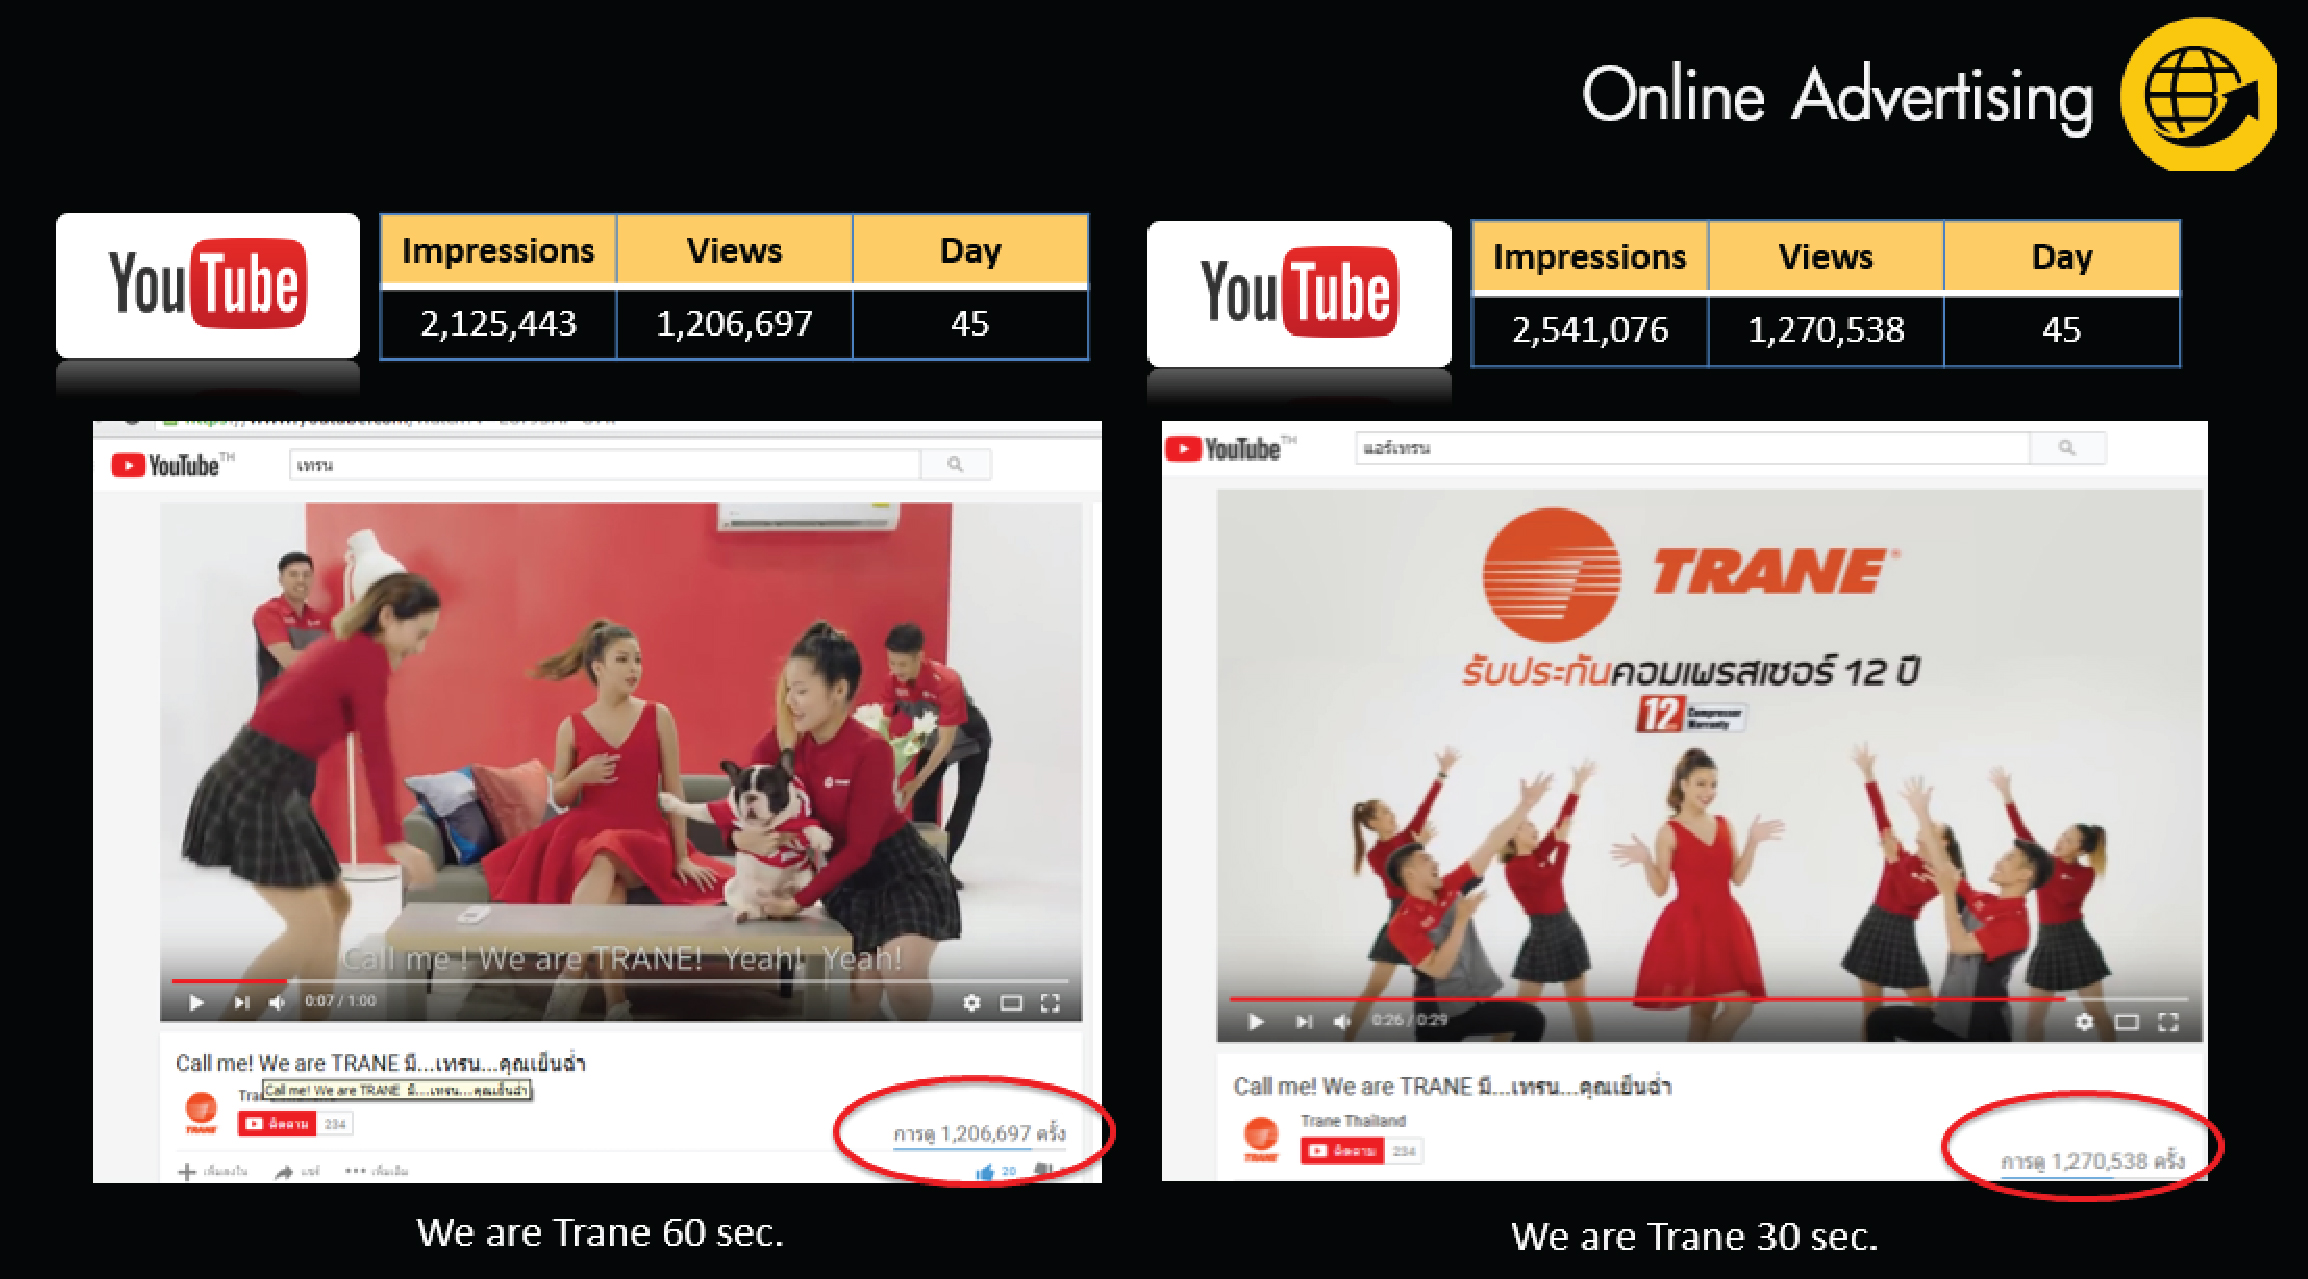Click YouTube logo in right browser page
Viewport: 2308px width, 1279px height.
[x=1231, y=449]
